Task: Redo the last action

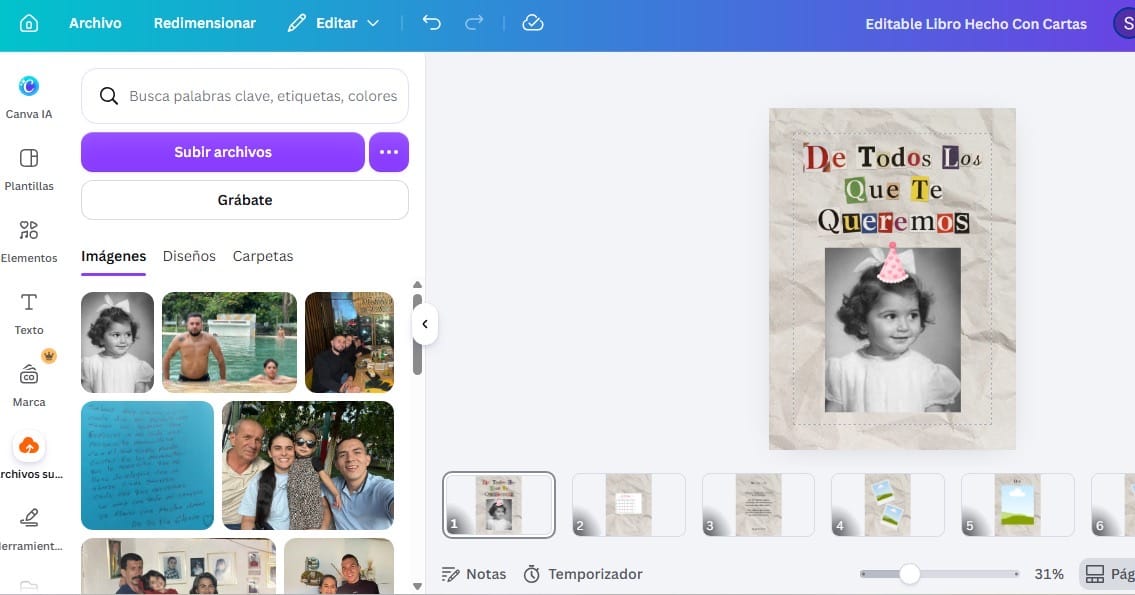Action: [x=474, y=23]
